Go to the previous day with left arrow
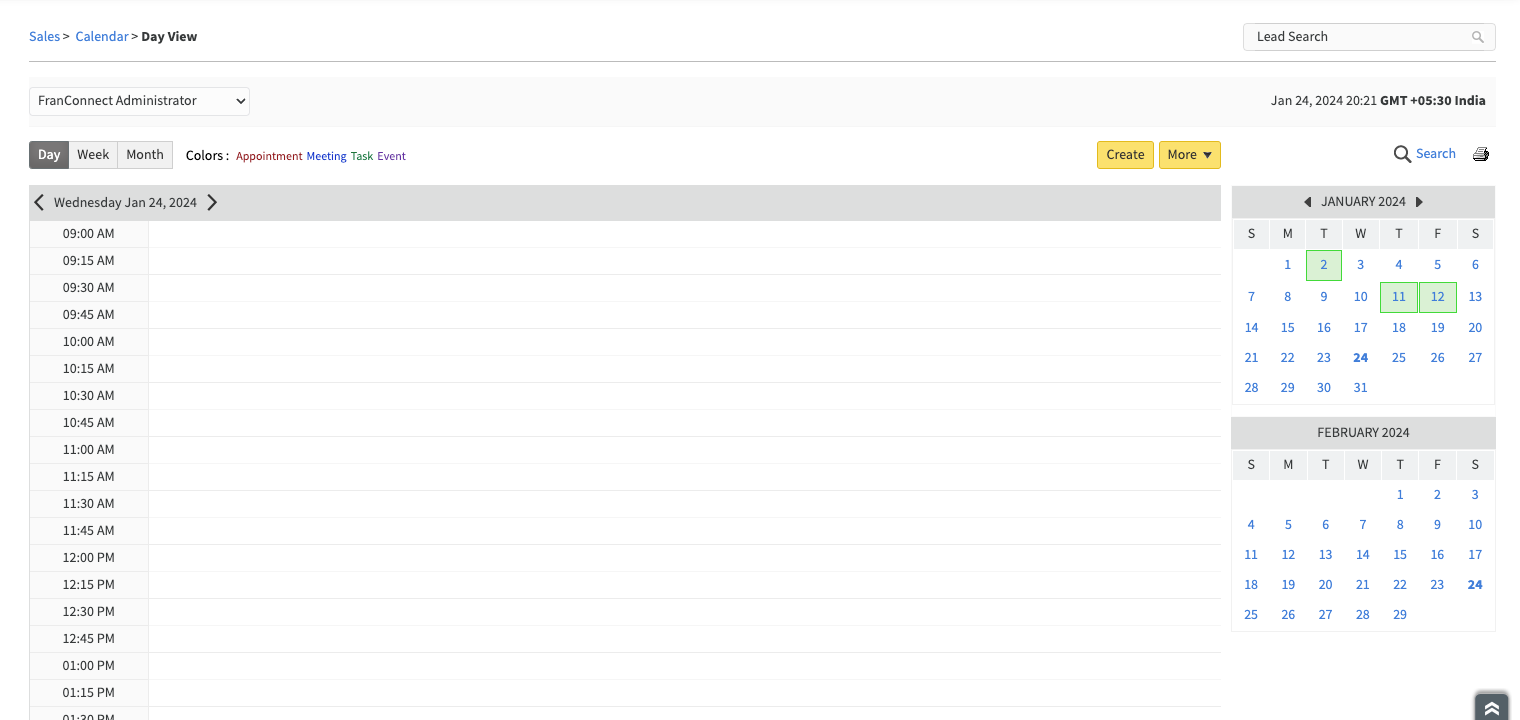 tap(39, 202)
